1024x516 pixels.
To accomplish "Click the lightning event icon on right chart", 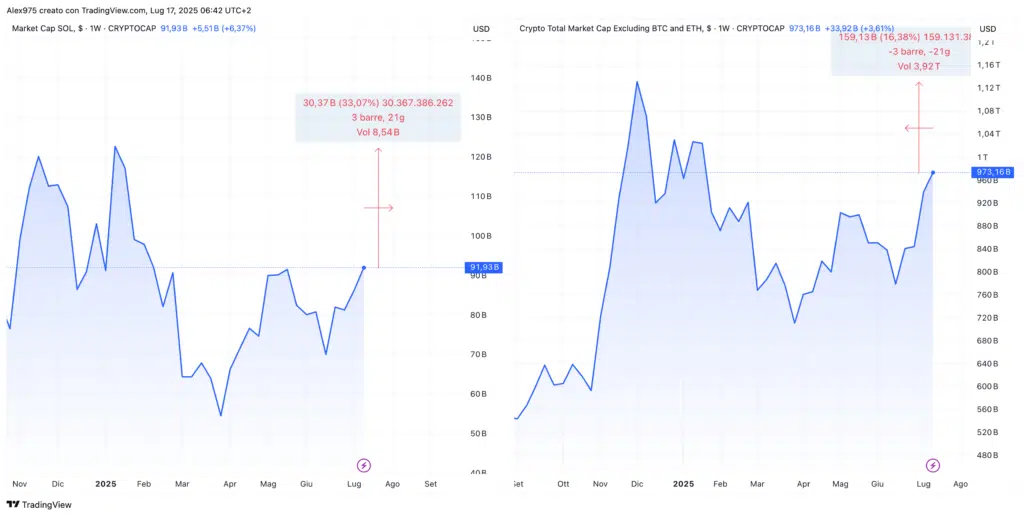I will 932,465.
